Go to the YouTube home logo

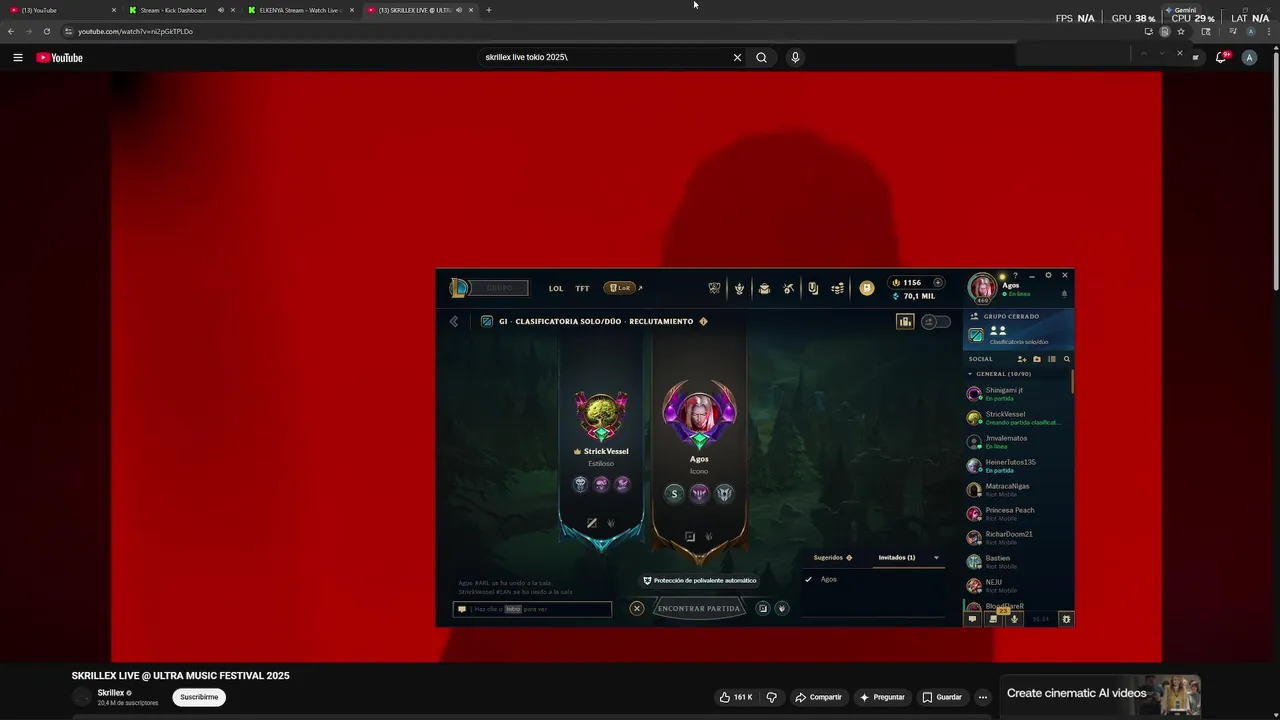click(x=60, y=58)
